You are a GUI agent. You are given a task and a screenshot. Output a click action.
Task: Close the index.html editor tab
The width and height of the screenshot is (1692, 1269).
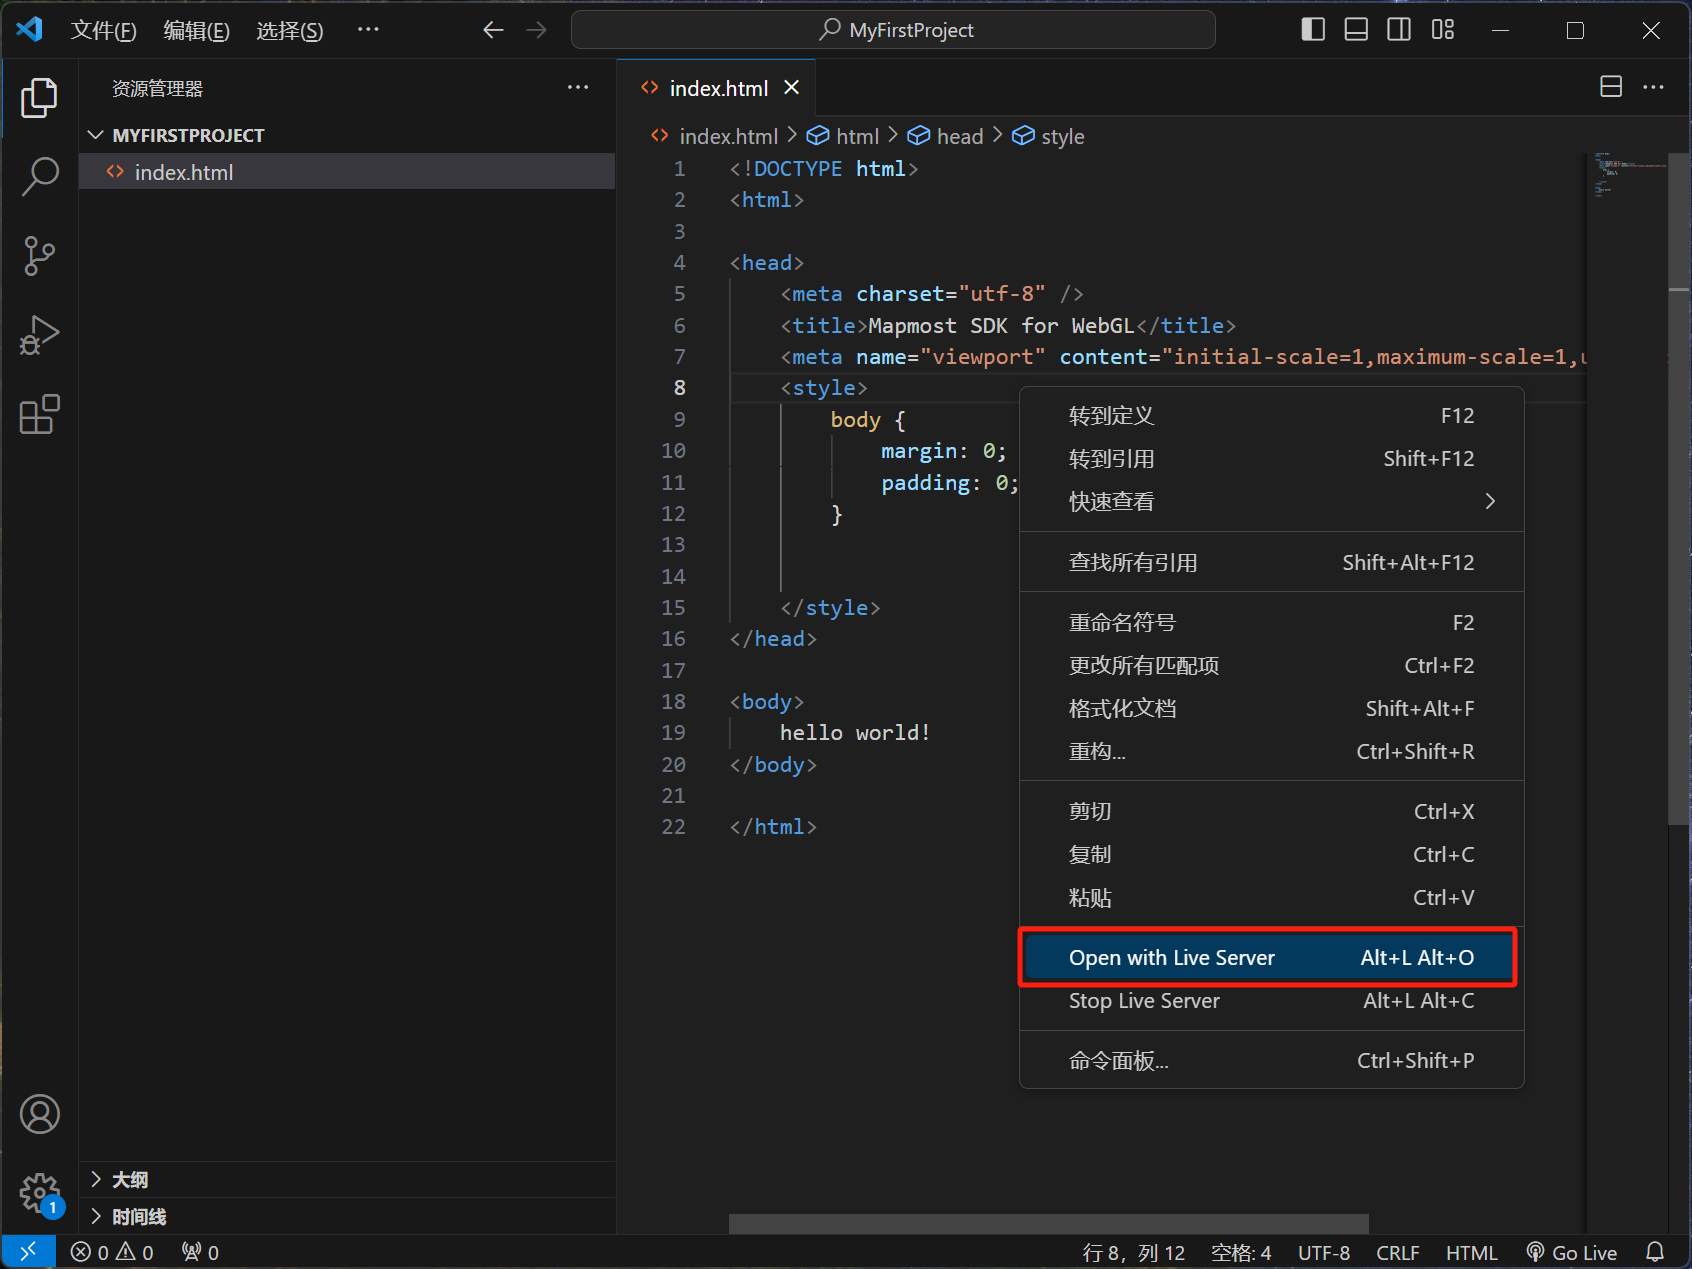coord(792,88)
